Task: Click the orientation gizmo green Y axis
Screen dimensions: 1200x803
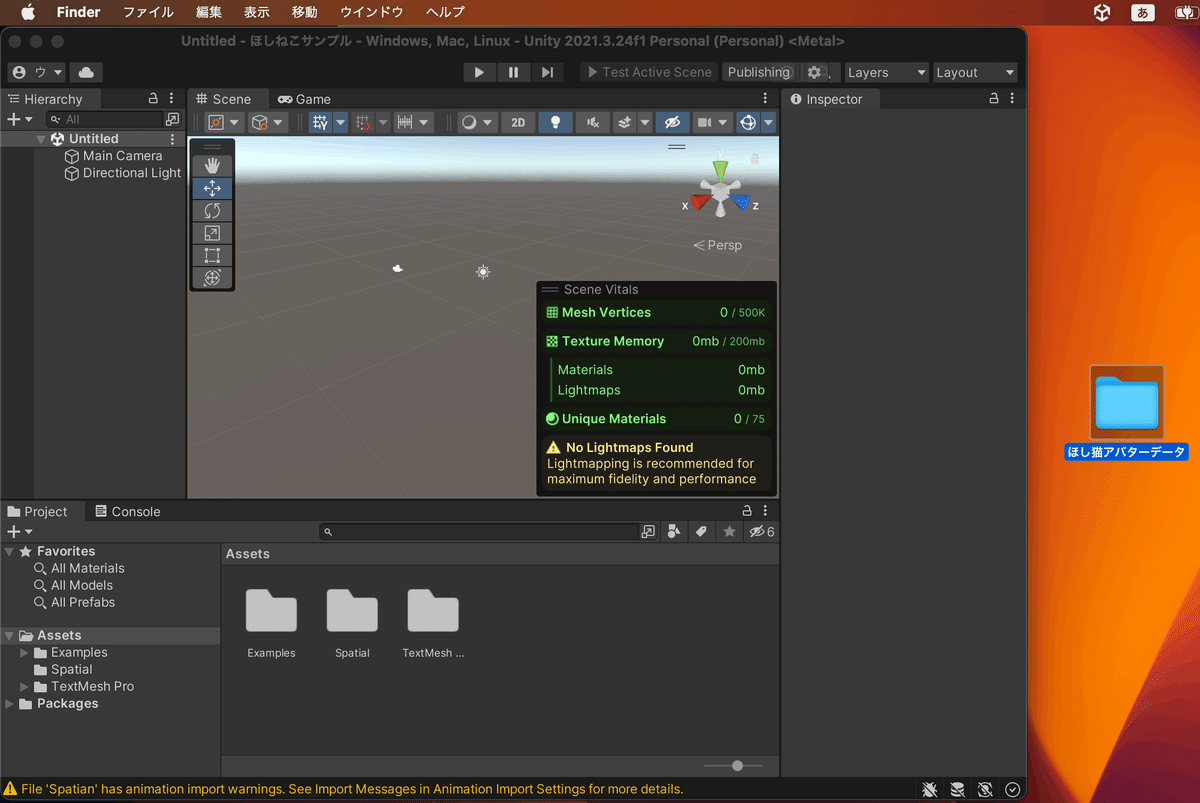Action: click(720, 170)
